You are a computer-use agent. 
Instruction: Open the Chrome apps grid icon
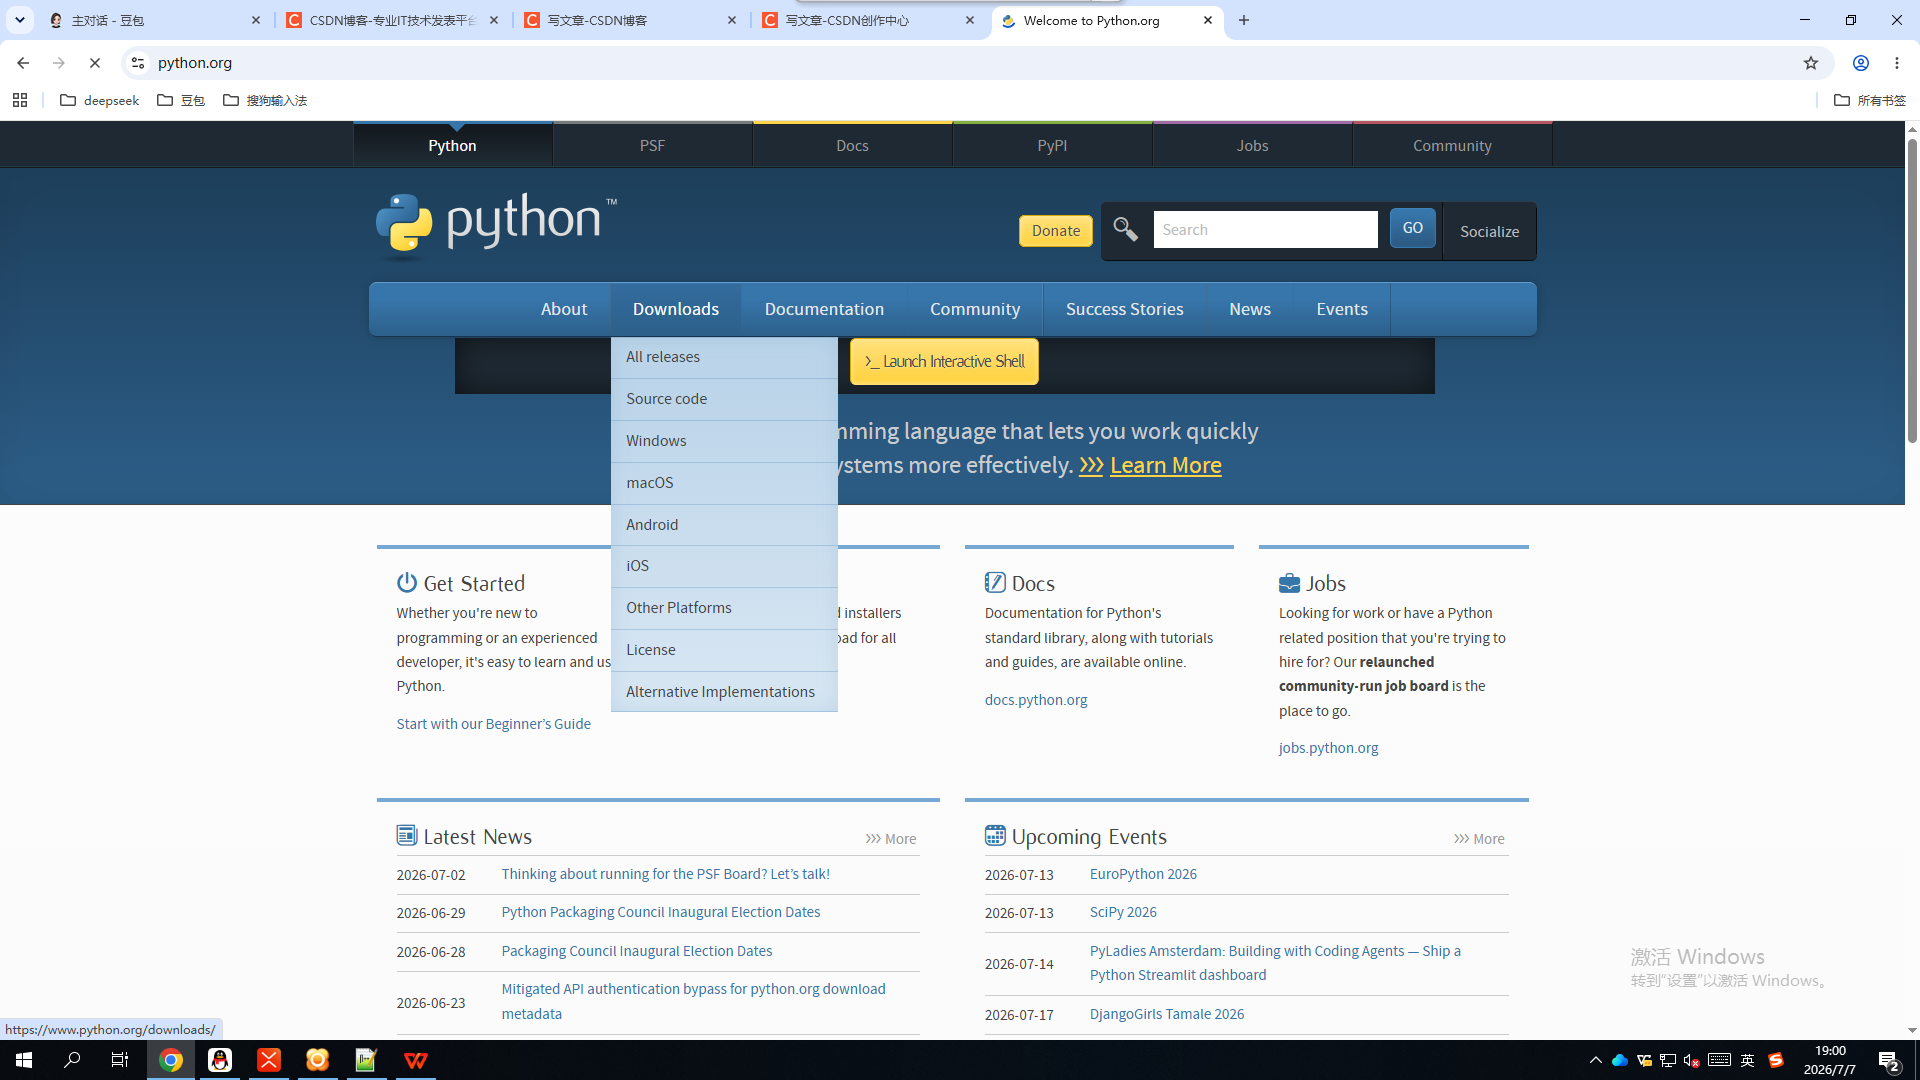click(x=20, y=100)
